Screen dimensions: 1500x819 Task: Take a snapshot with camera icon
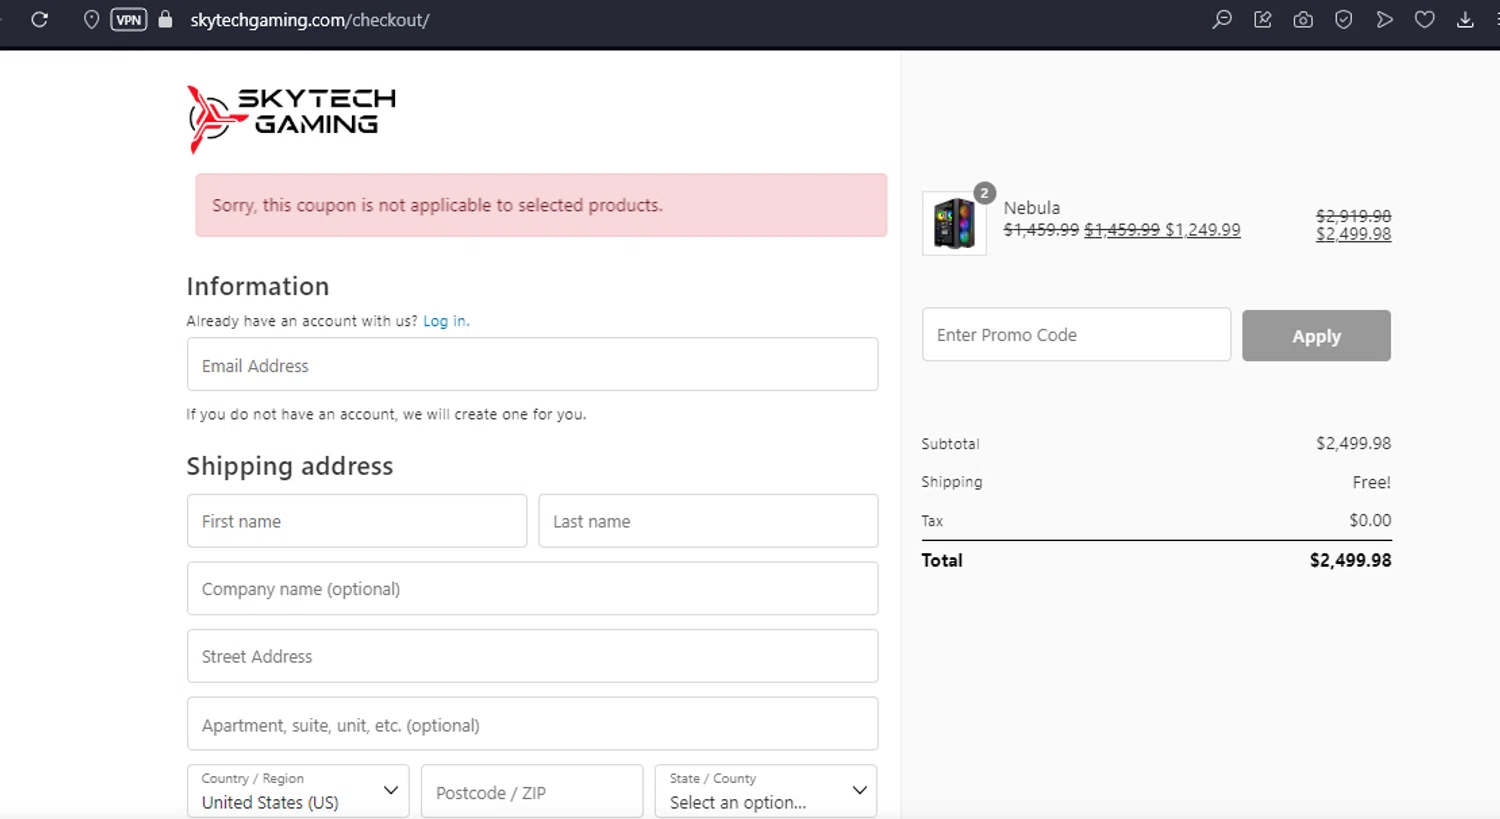tap(1303, 20)
